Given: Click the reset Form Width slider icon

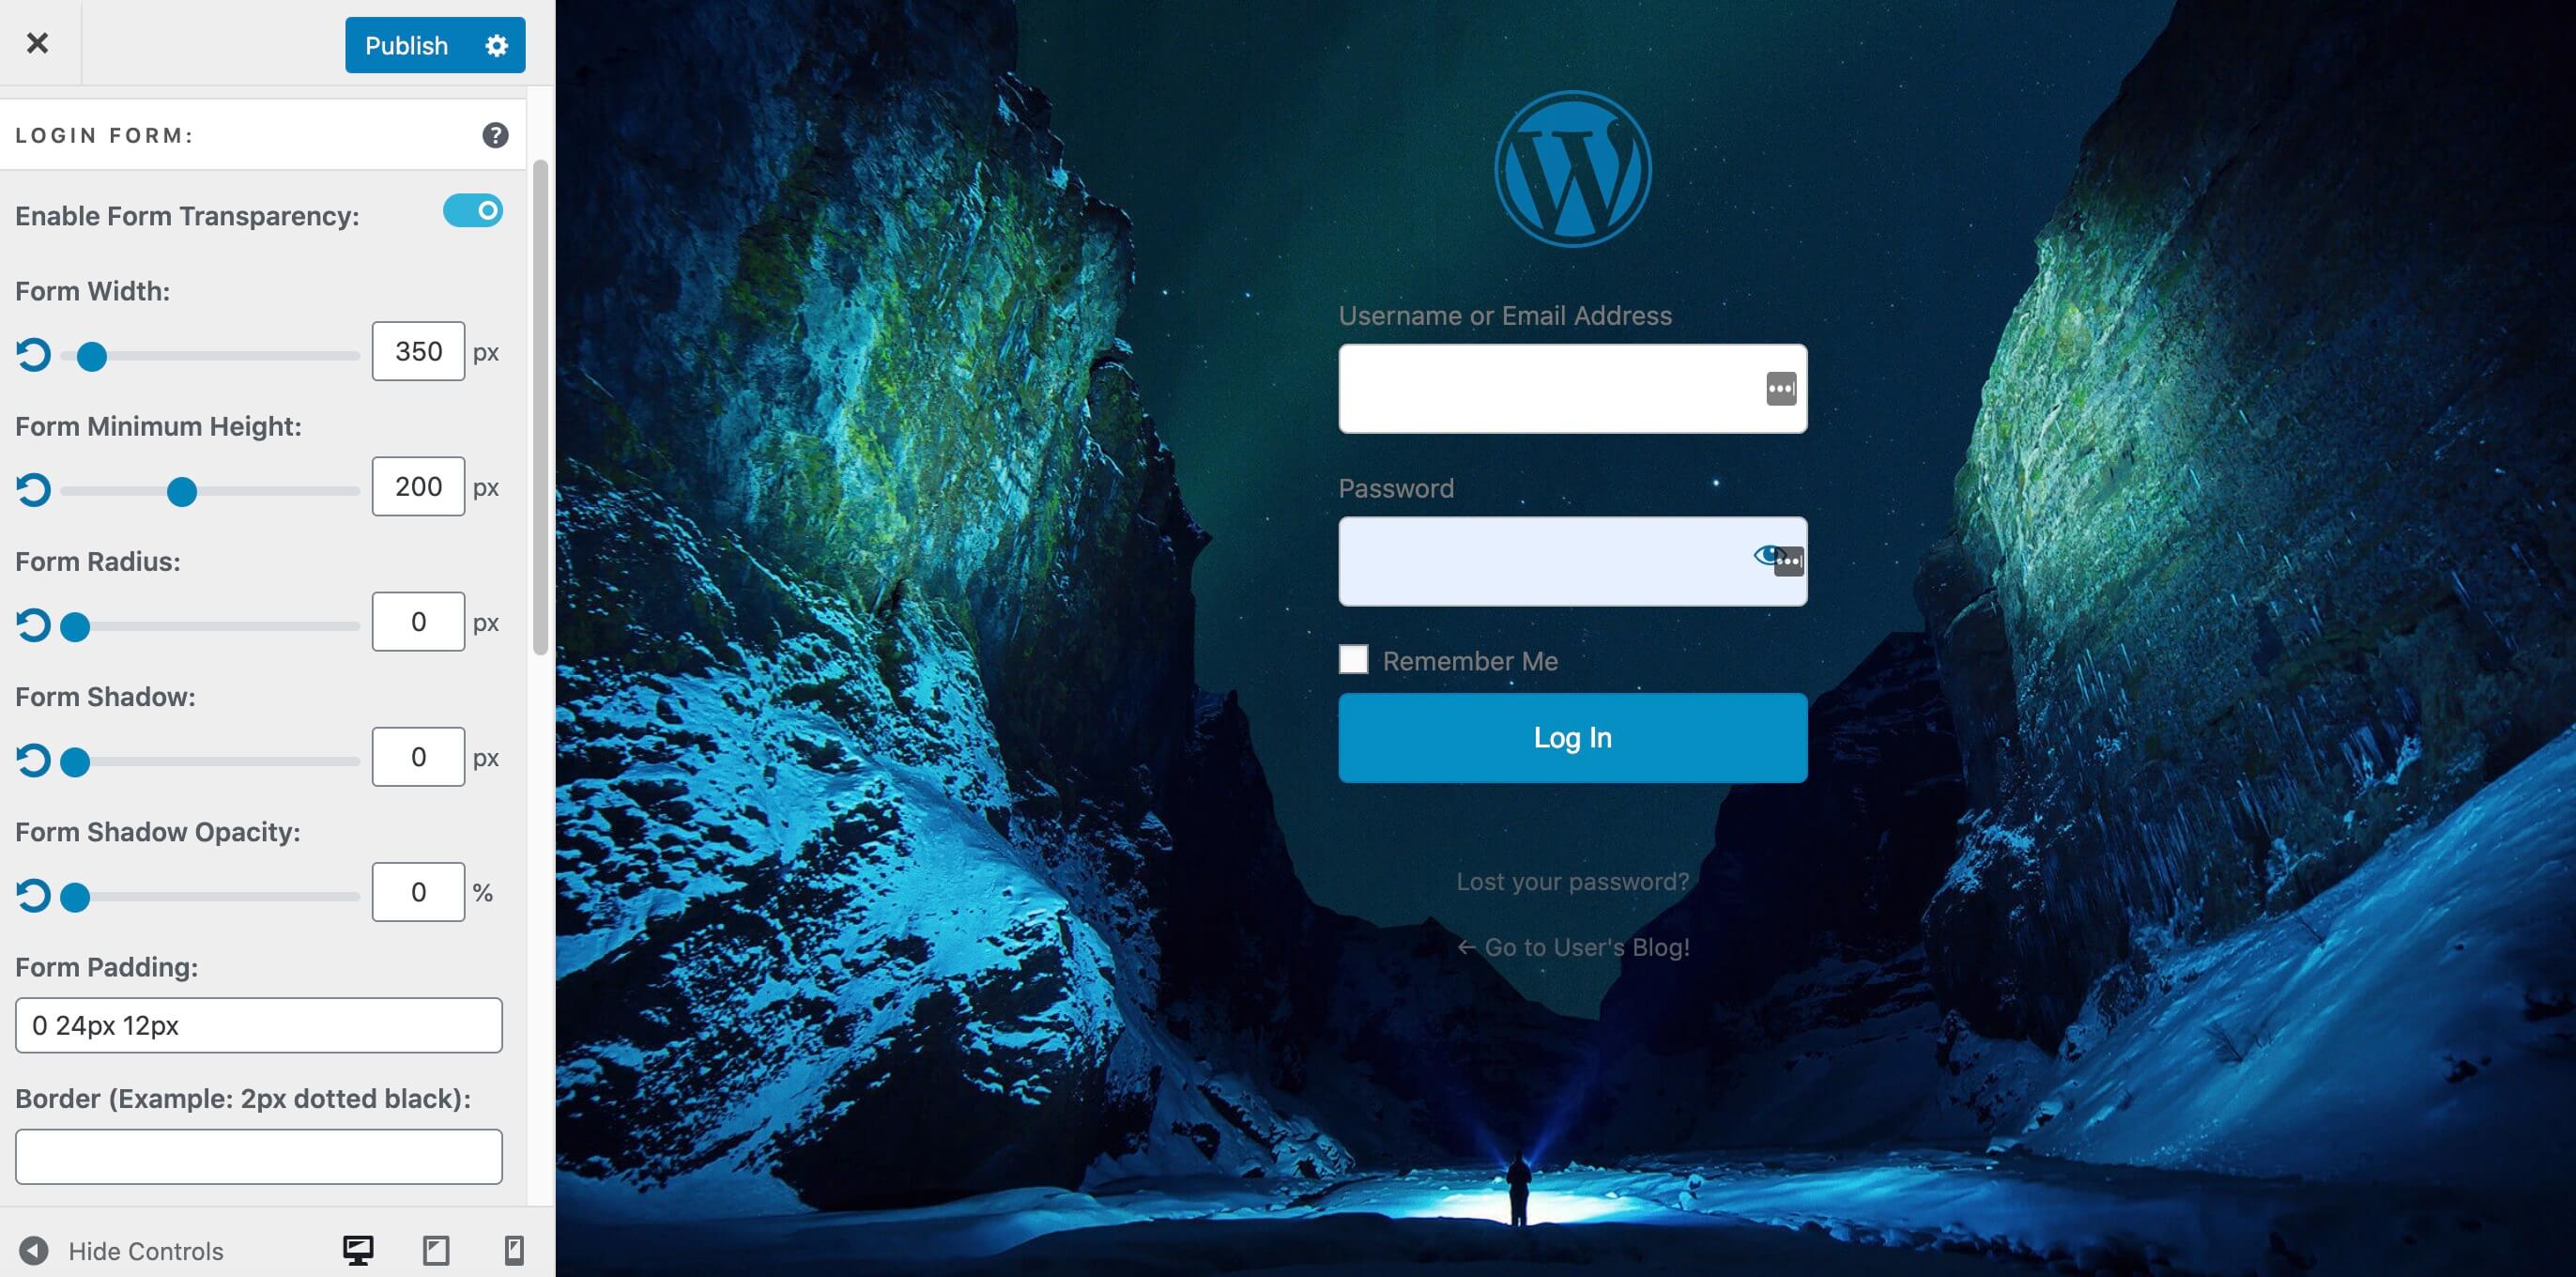Looking at the screenshot, I should coord(33,352).
